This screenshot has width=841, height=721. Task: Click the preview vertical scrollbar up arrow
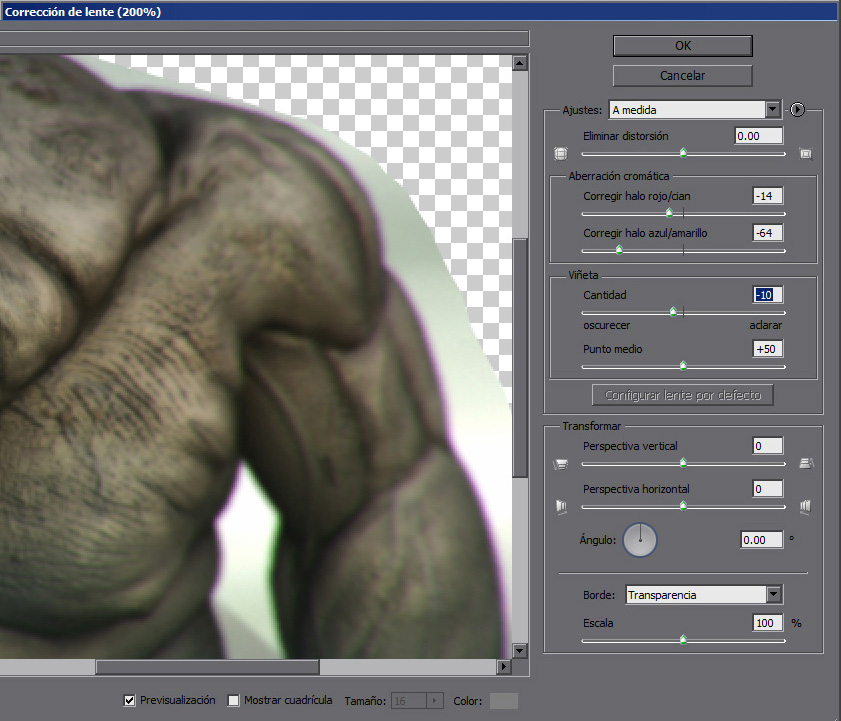(519, 63)
